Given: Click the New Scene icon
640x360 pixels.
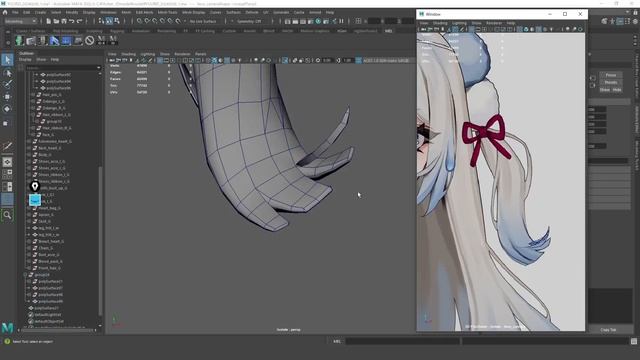Looking at the screenshot, I should [x=48, y=21].
